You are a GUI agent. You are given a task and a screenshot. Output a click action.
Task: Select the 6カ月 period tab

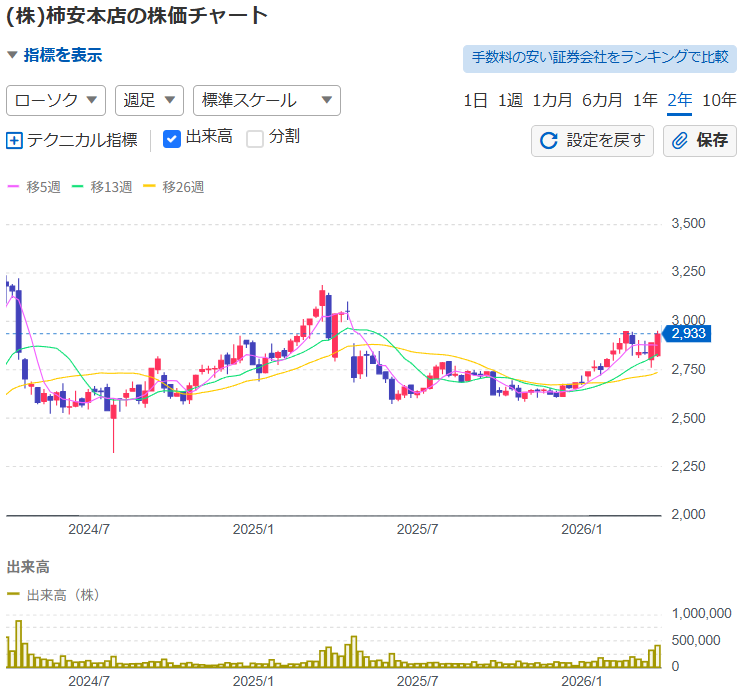(602, 100)
